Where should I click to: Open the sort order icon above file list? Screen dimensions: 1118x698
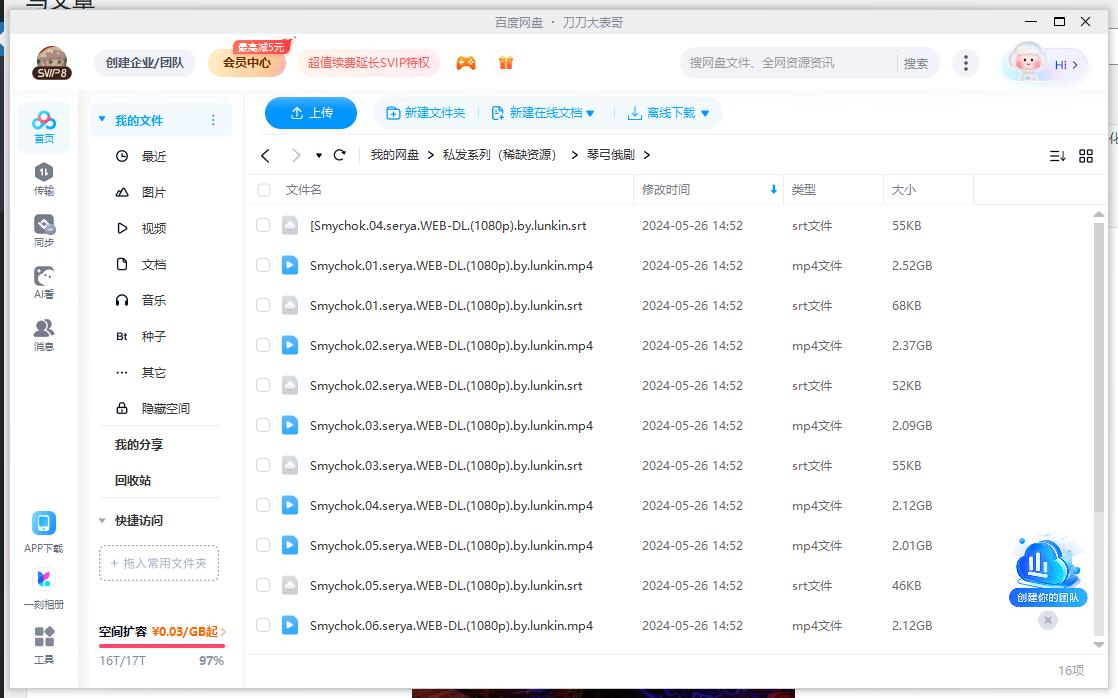point(1059,156)
